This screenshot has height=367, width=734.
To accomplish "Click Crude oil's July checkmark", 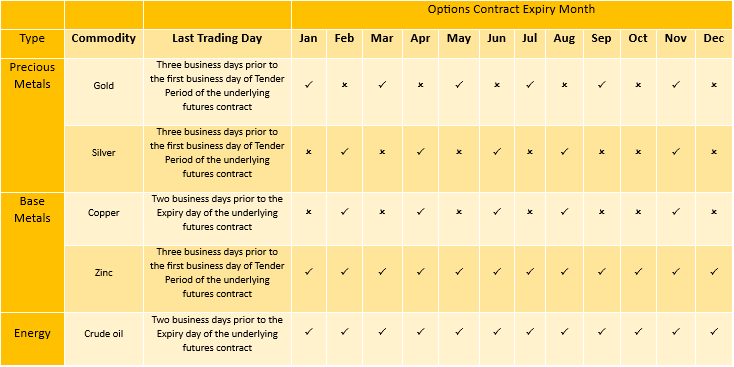I will (529, 331).
